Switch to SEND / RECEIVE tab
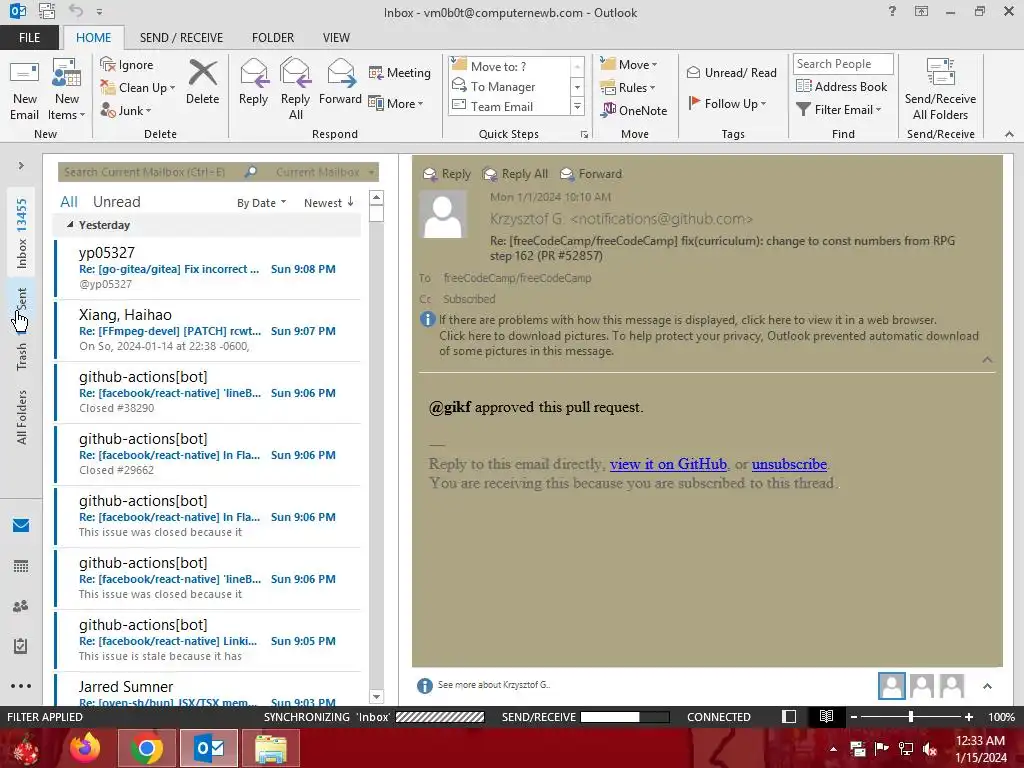The image size is (1024, 768). click(181, 37)
